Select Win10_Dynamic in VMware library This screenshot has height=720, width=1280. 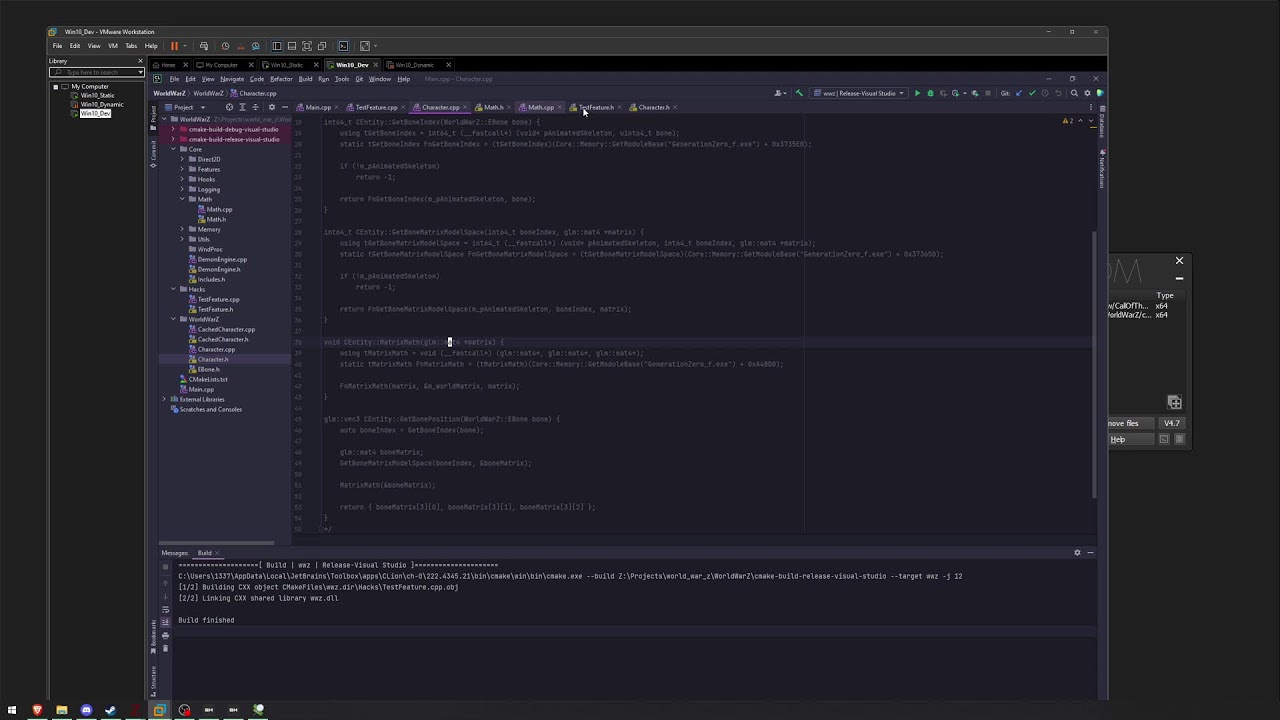[x=102, y=104]
